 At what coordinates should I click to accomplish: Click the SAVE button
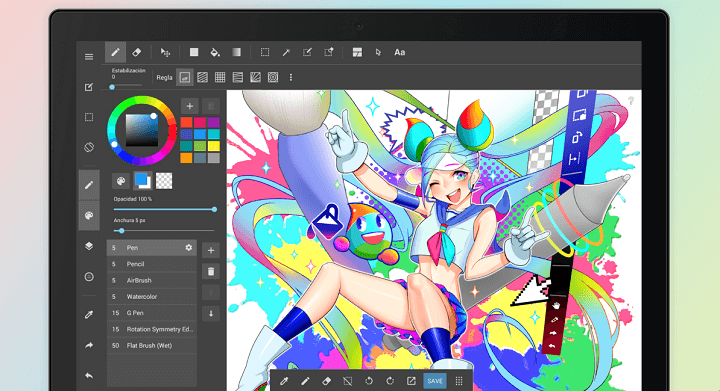pyautogui.click(x=434, y=381)
